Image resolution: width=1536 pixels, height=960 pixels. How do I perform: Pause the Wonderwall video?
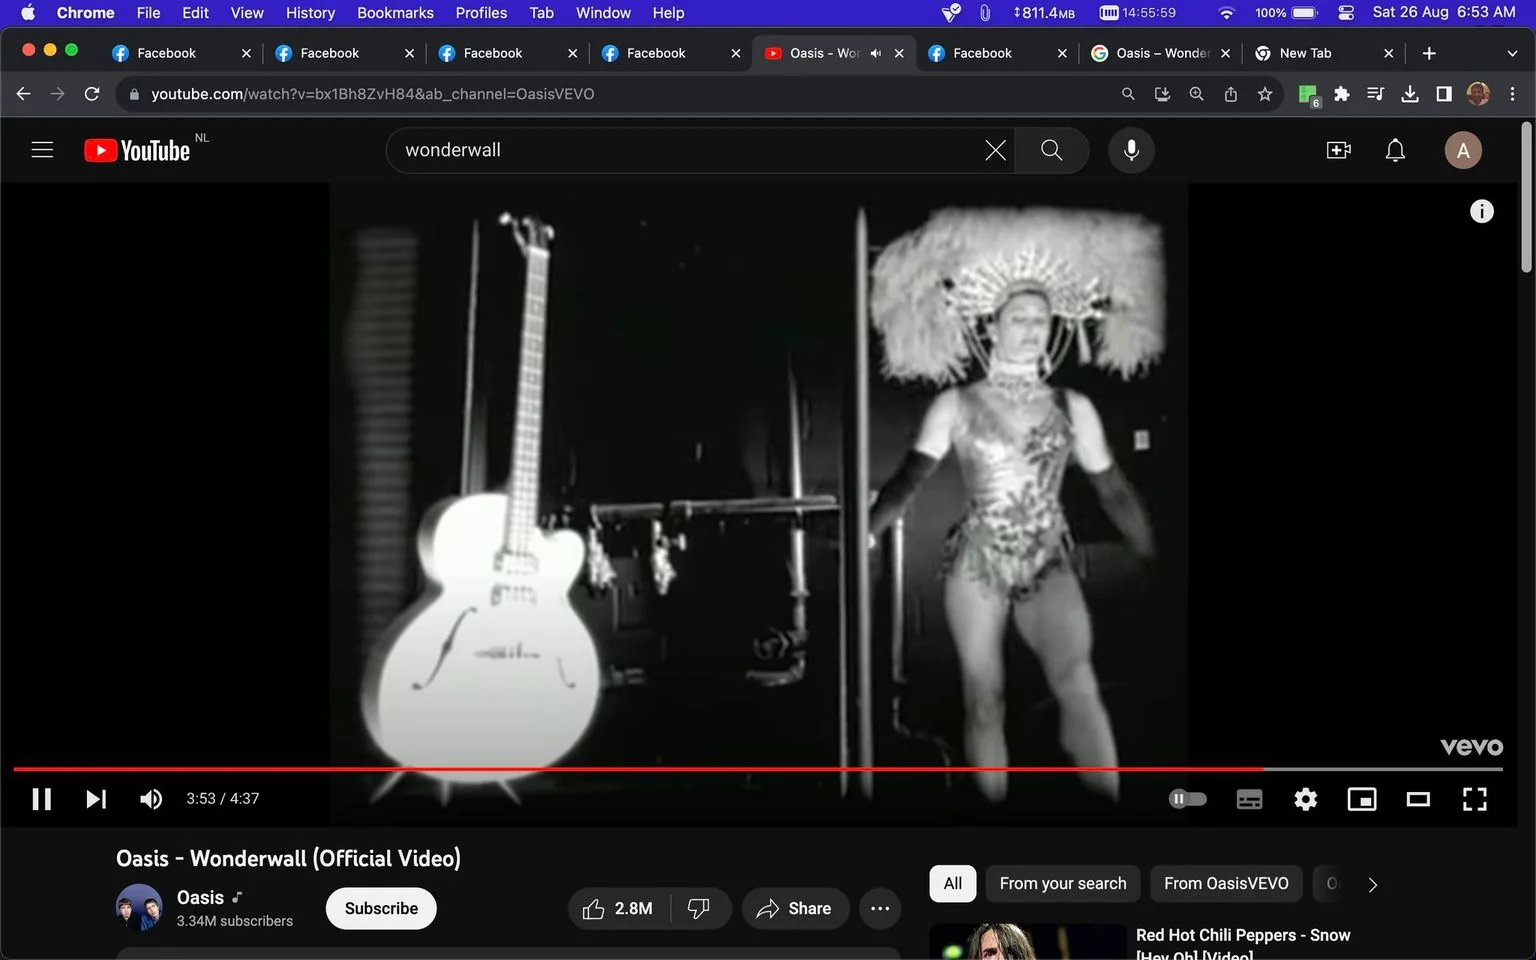41,799
